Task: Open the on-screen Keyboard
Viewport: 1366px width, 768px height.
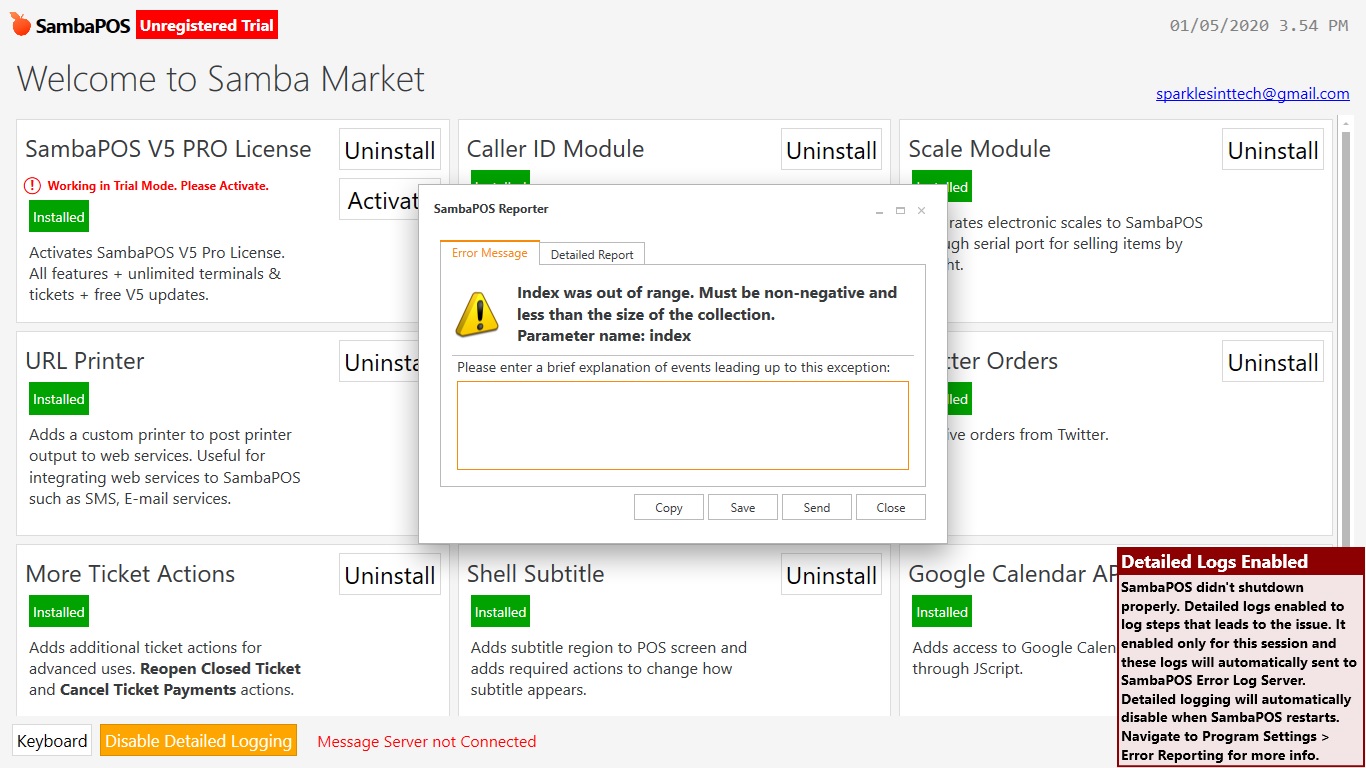Action: click(x=52, y=741)
